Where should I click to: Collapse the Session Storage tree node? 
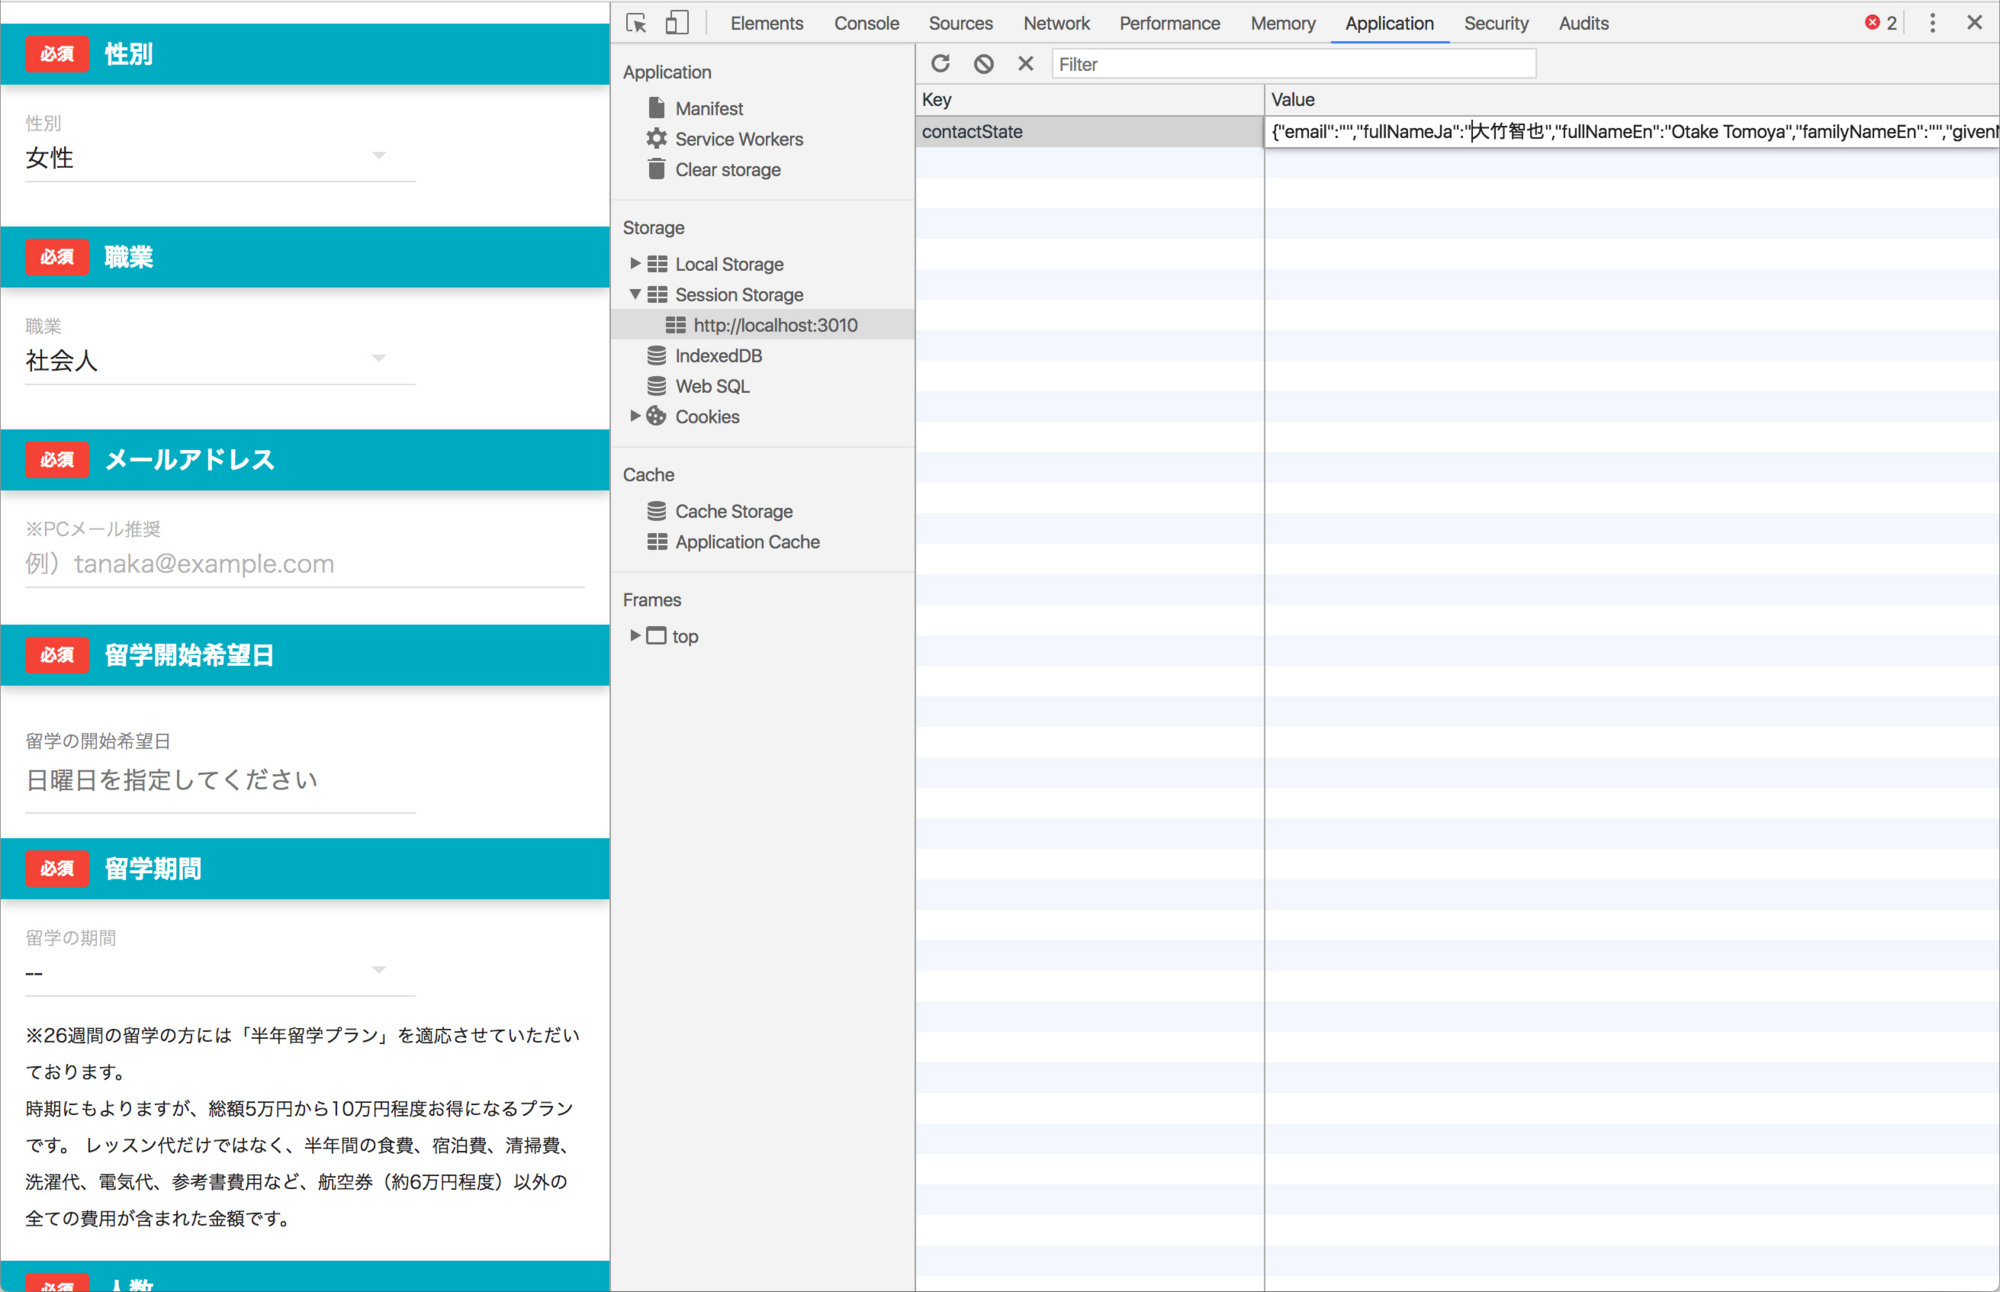(x=635, y=294)
